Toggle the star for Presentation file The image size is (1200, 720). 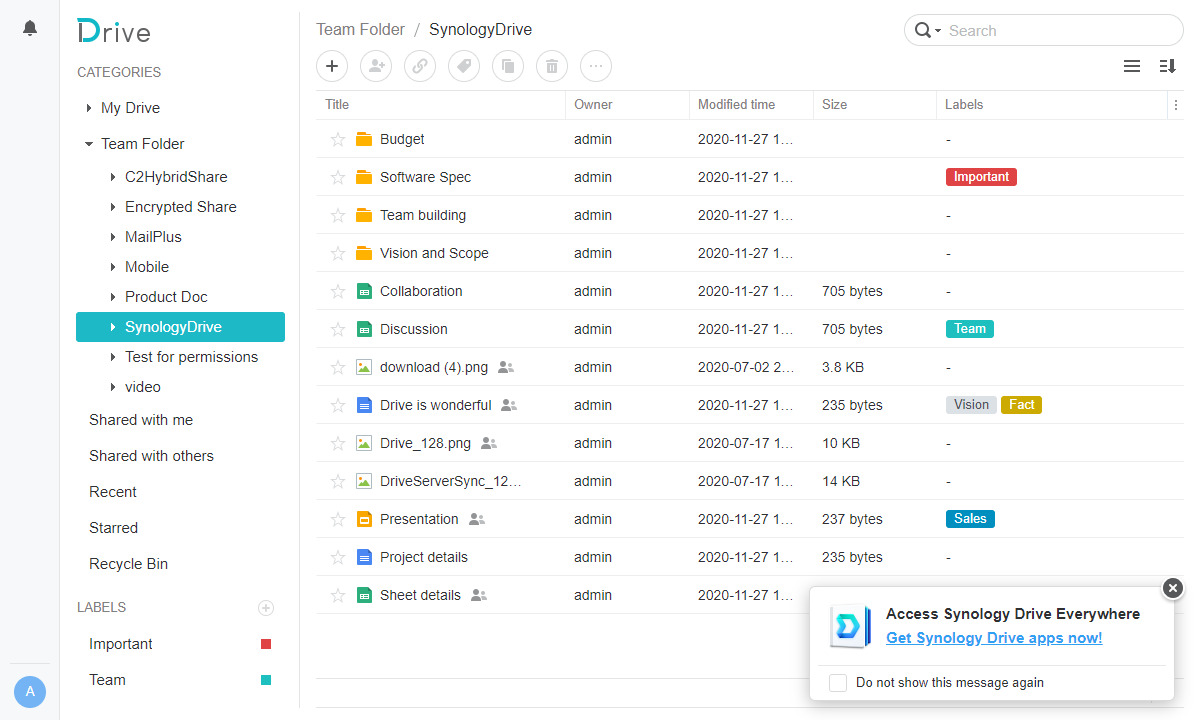[x=338, y=519]
